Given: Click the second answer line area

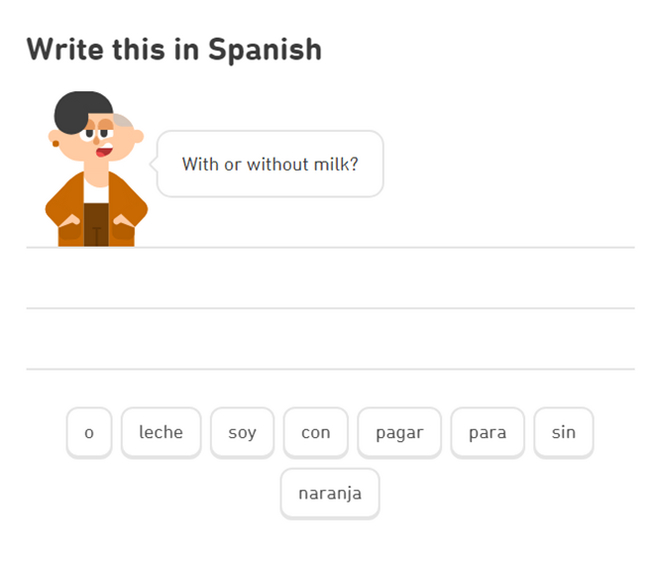Looking at the screenshot, I should pyautogui.click(x=330, y=339).
